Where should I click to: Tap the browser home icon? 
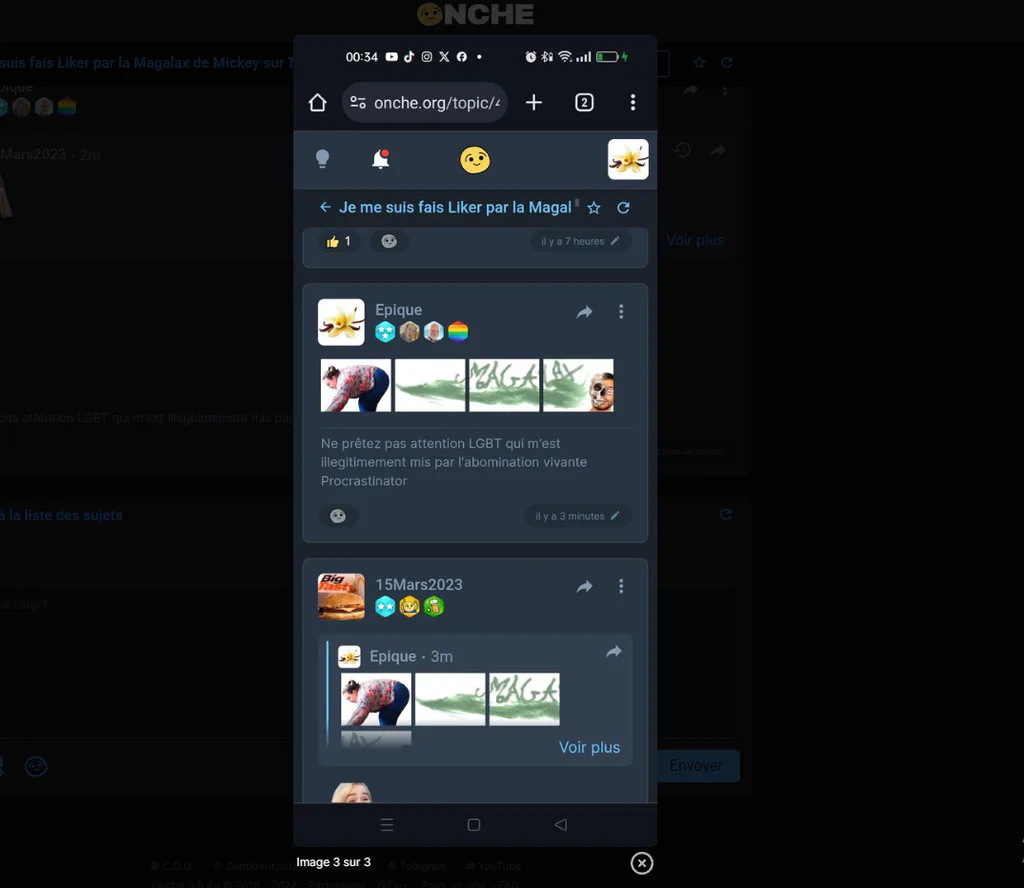click(x=317, y=103)
